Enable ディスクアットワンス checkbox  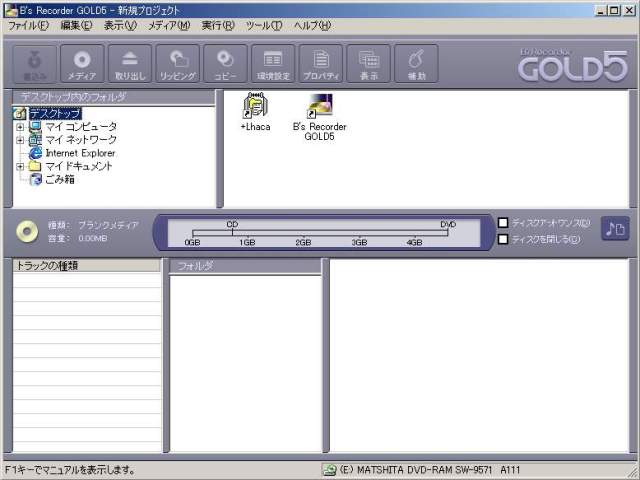coord(503,223)
